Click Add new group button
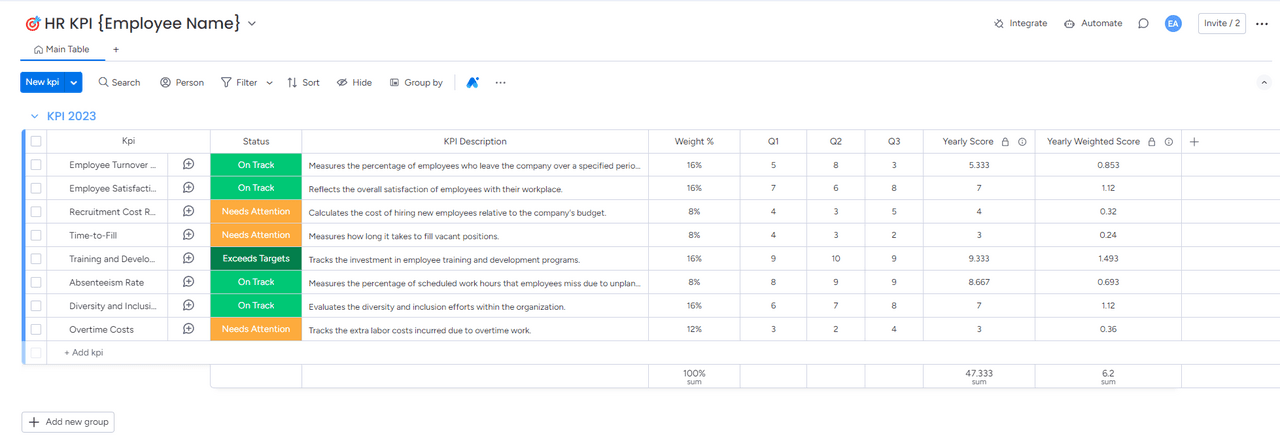Image resolution: width=1280 pixels, height=447 pixels. [x=68, y=423]
